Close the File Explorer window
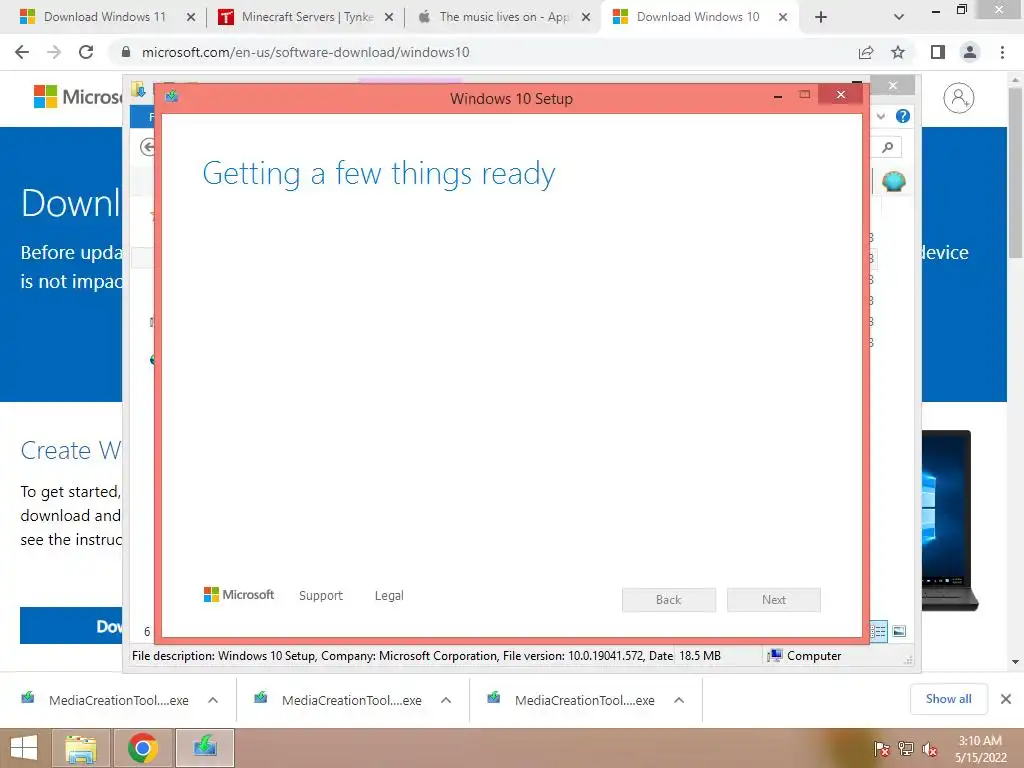 [893, 86]
